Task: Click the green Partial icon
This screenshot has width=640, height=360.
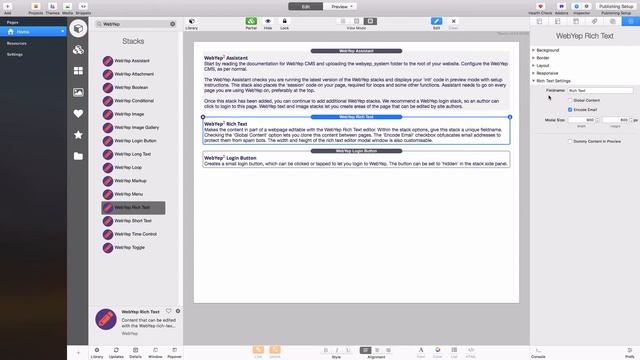Action: [x=251, y=21]
